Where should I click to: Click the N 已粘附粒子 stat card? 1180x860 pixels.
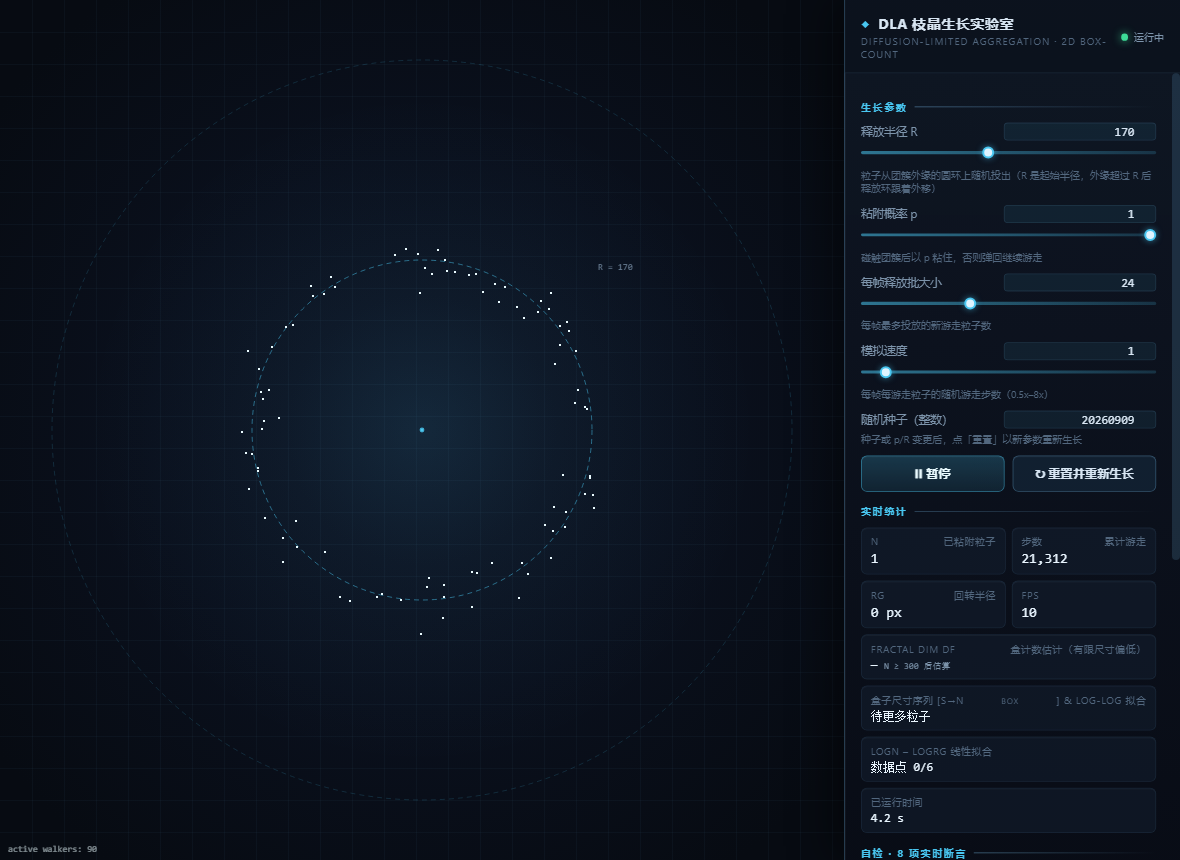tap(933, 551)
